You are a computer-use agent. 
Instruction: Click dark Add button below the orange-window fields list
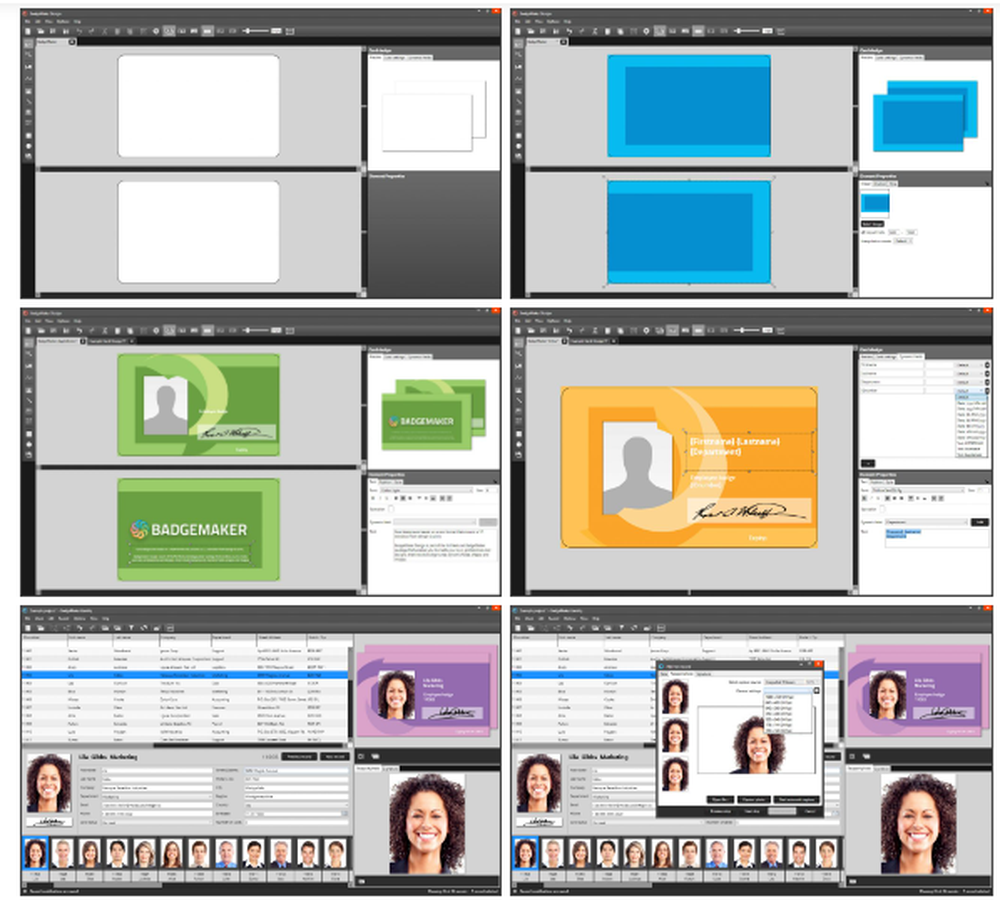click(x=868, y=463)
